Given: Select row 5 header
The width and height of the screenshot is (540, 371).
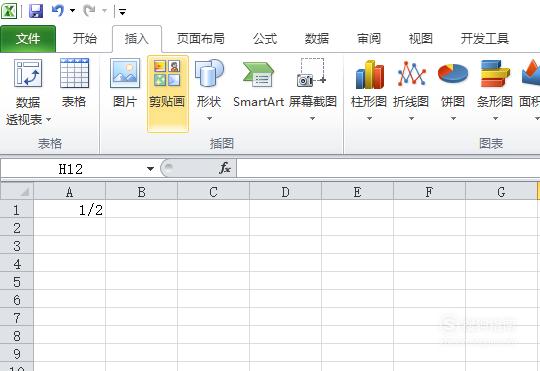Looking at the screenshot, I should coord(17,281).
